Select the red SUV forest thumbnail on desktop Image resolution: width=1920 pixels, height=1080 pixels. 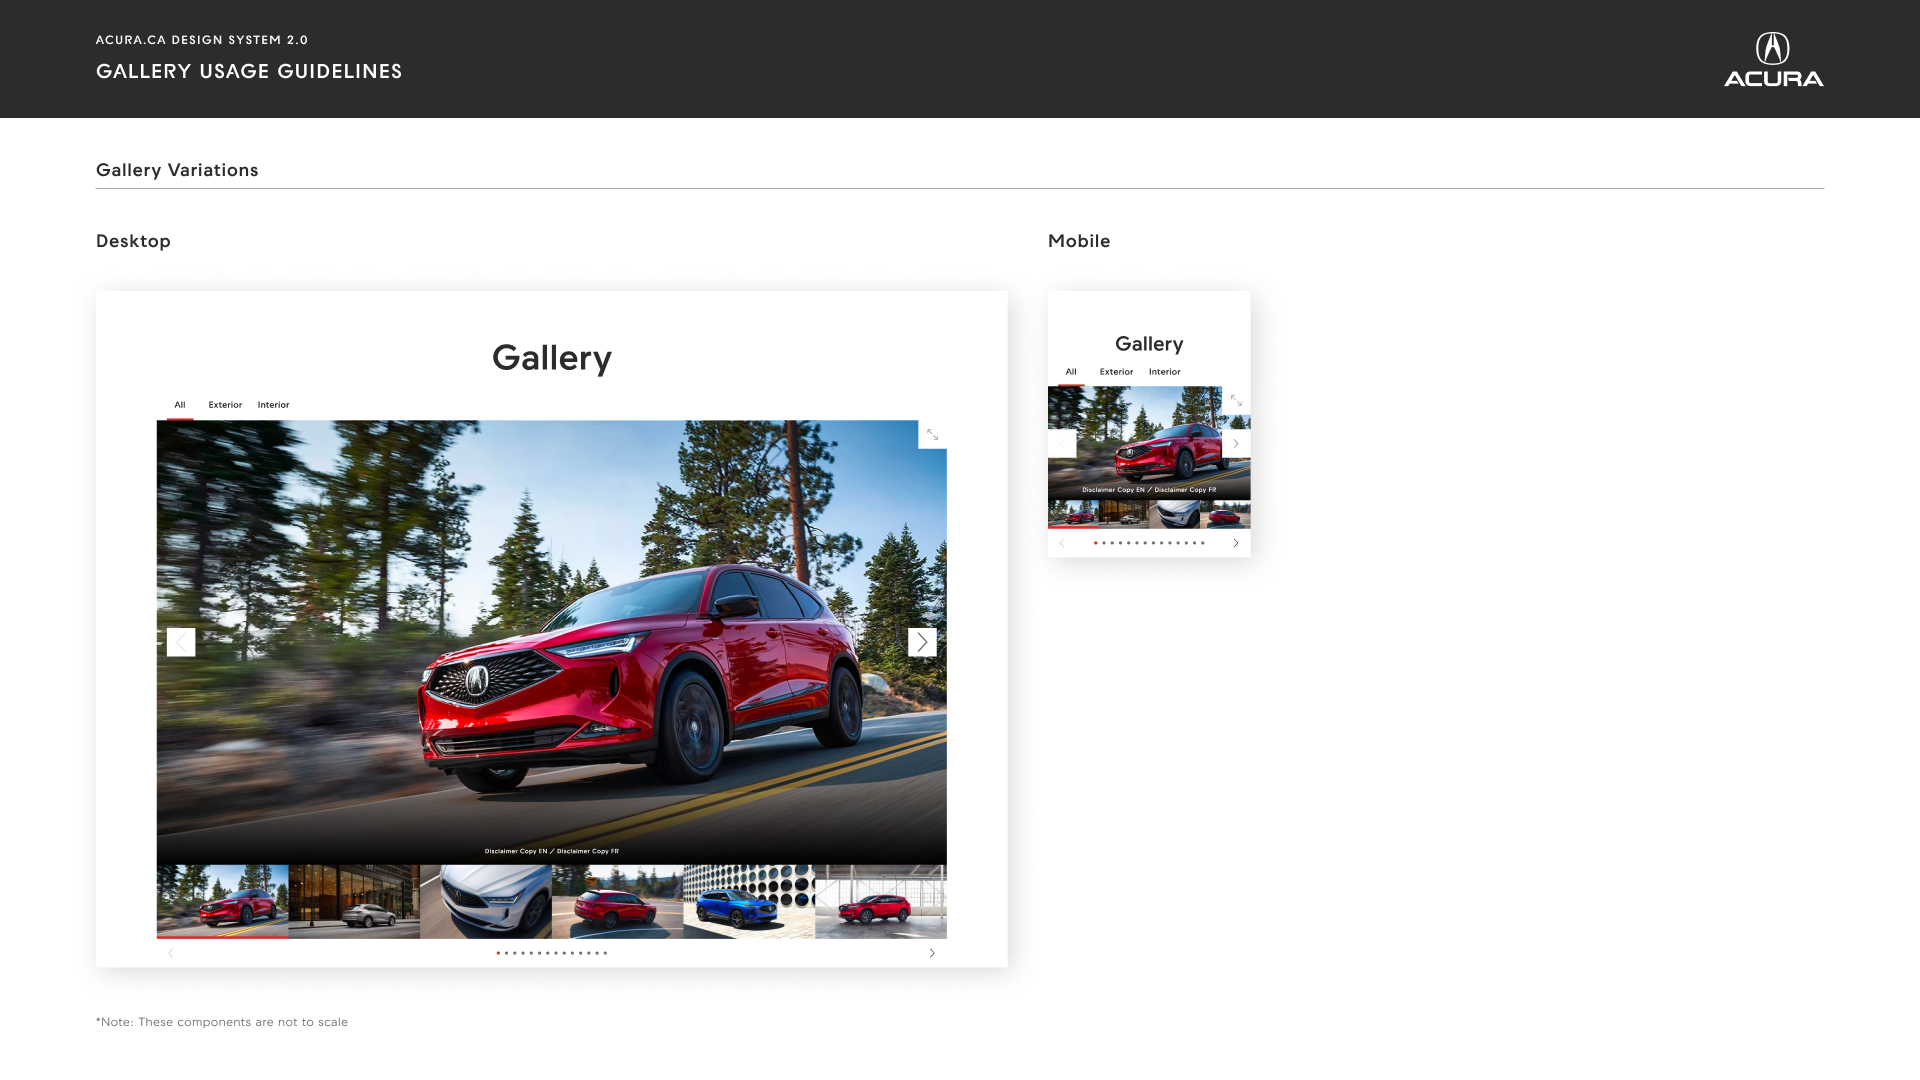(222, 902)
